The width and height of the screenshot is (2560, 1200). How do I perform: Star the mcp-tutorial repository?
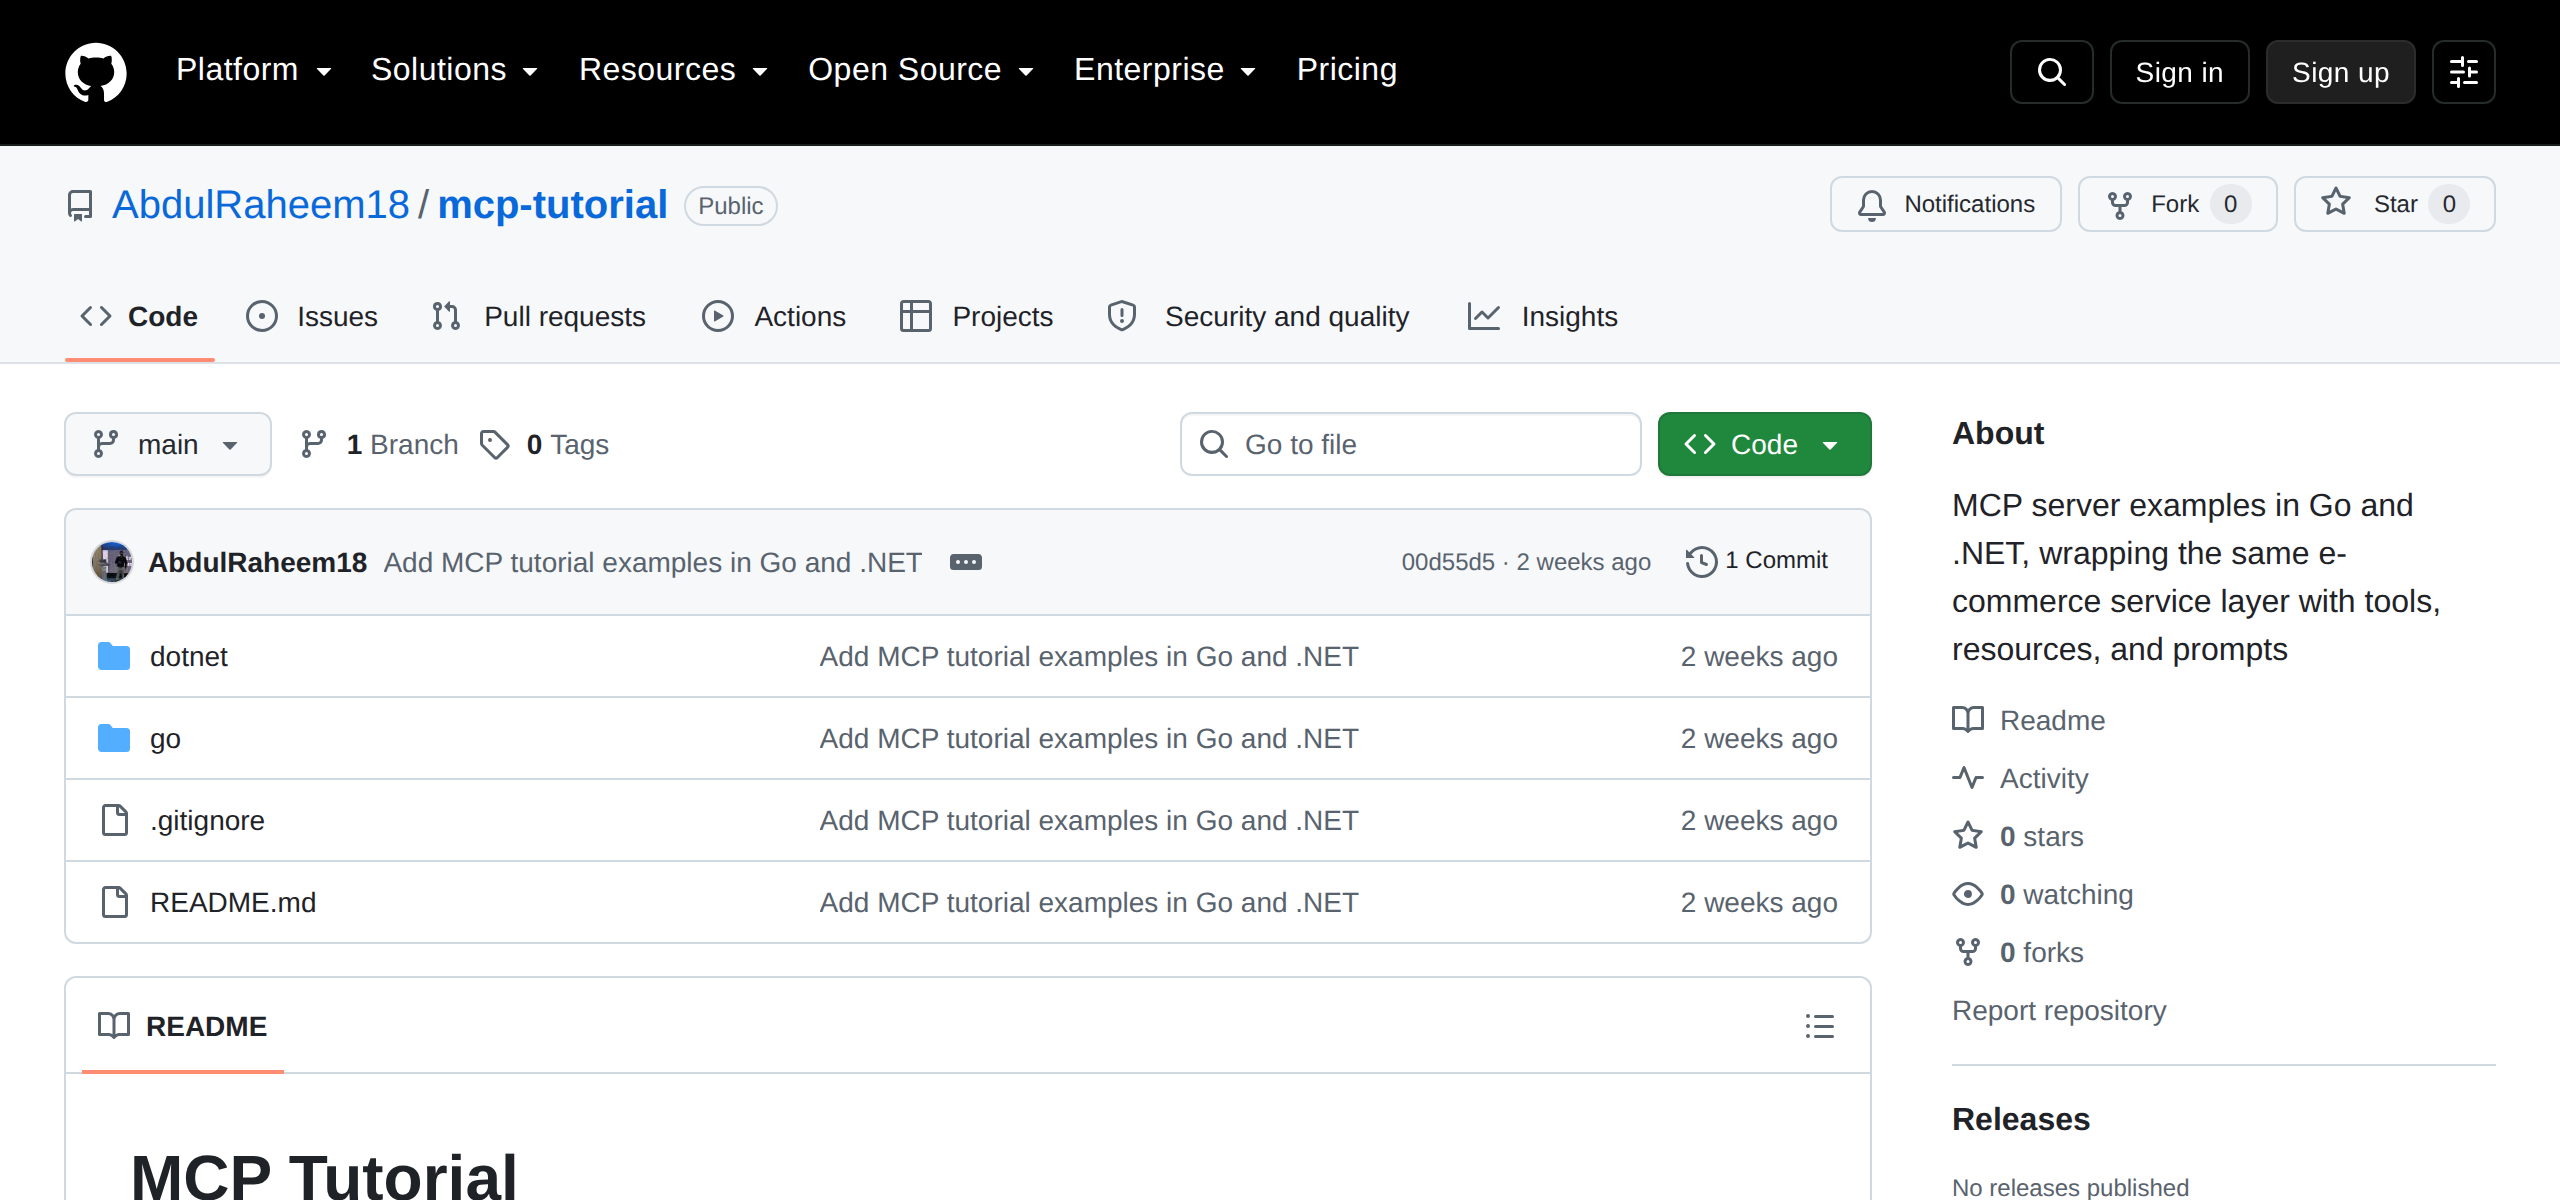click(x=2394, y=204)
